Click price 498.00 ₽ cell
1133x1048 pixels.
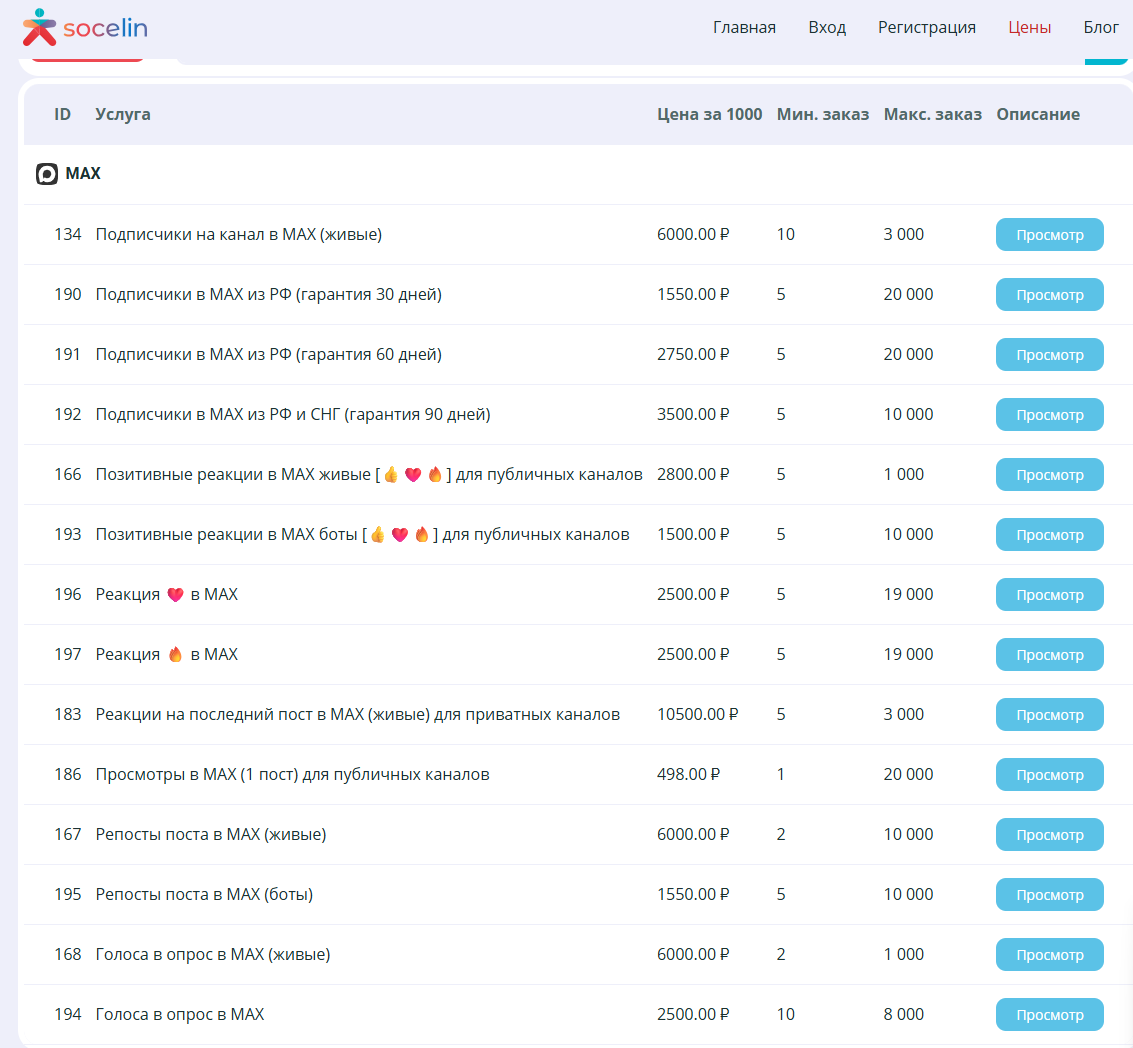pos(688,774)
